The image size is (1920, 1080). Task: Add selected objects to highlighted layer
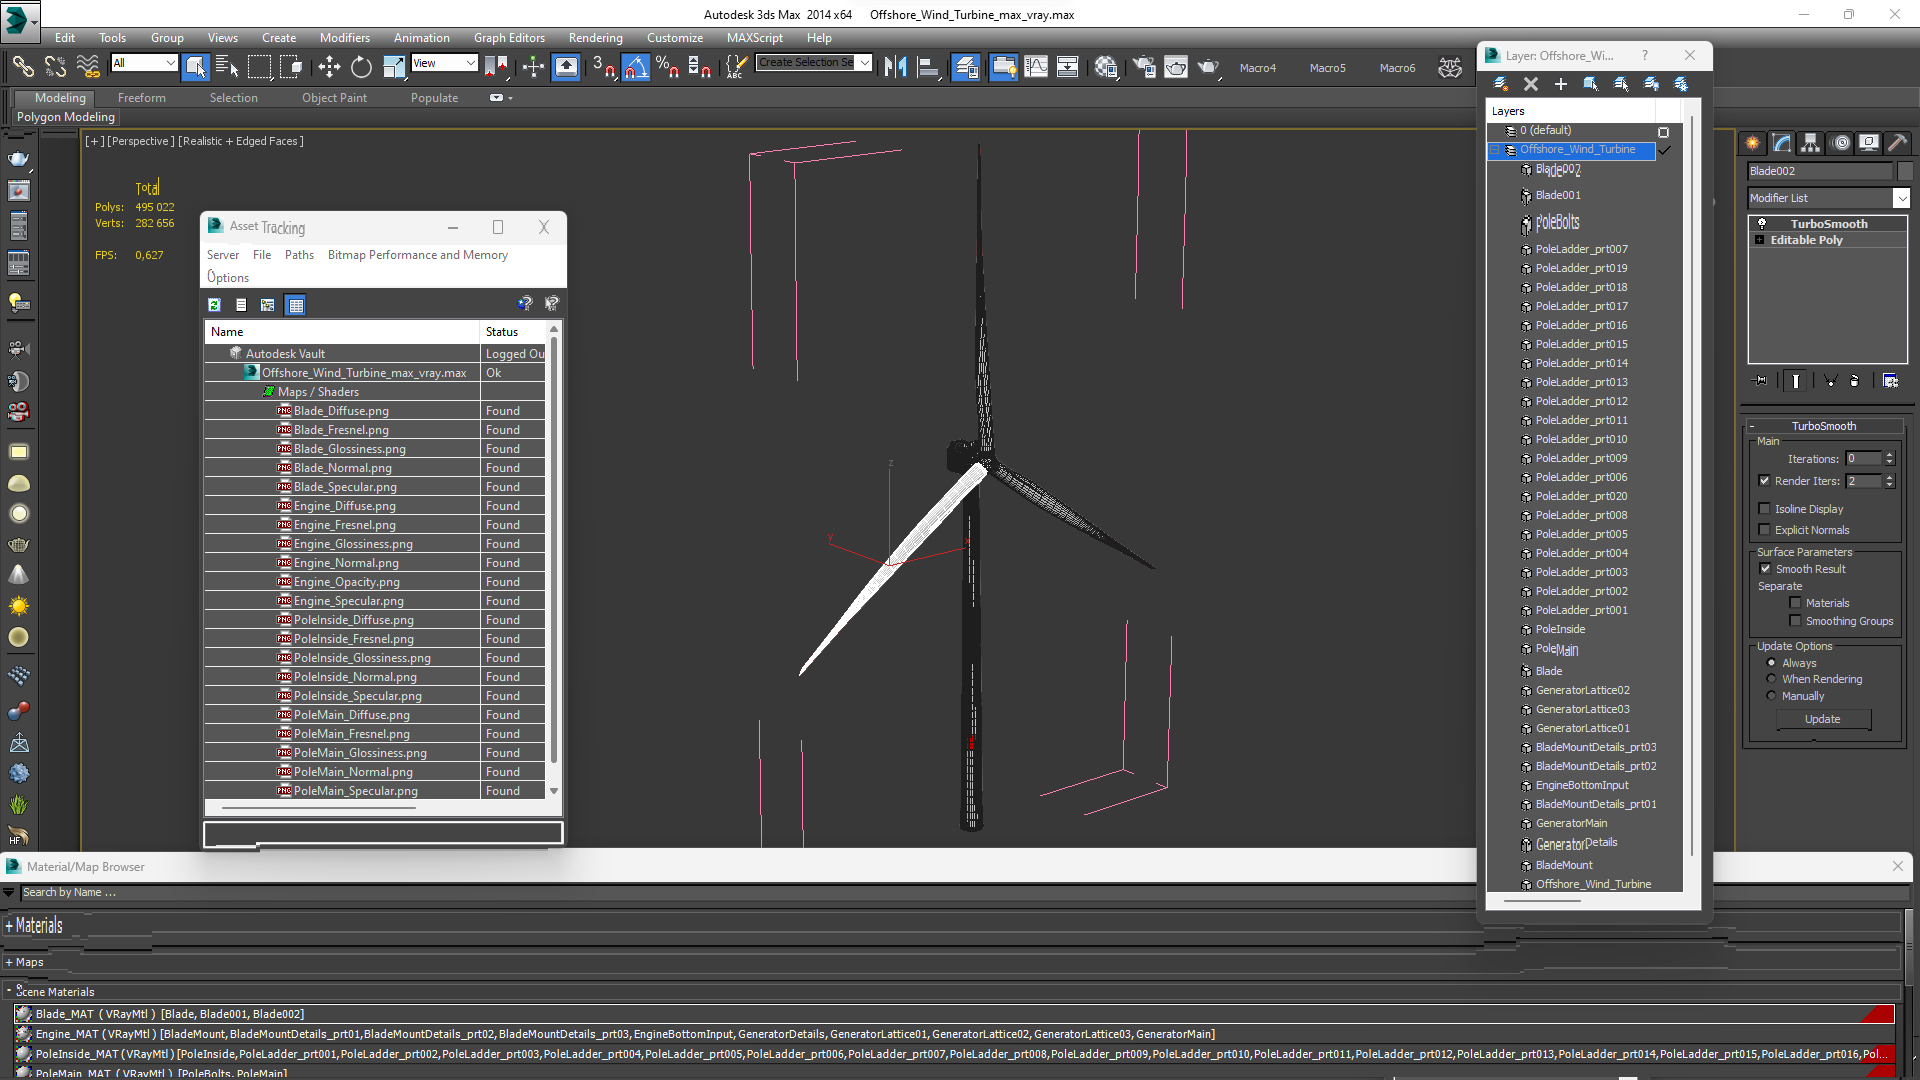(x=1560, y=84)
